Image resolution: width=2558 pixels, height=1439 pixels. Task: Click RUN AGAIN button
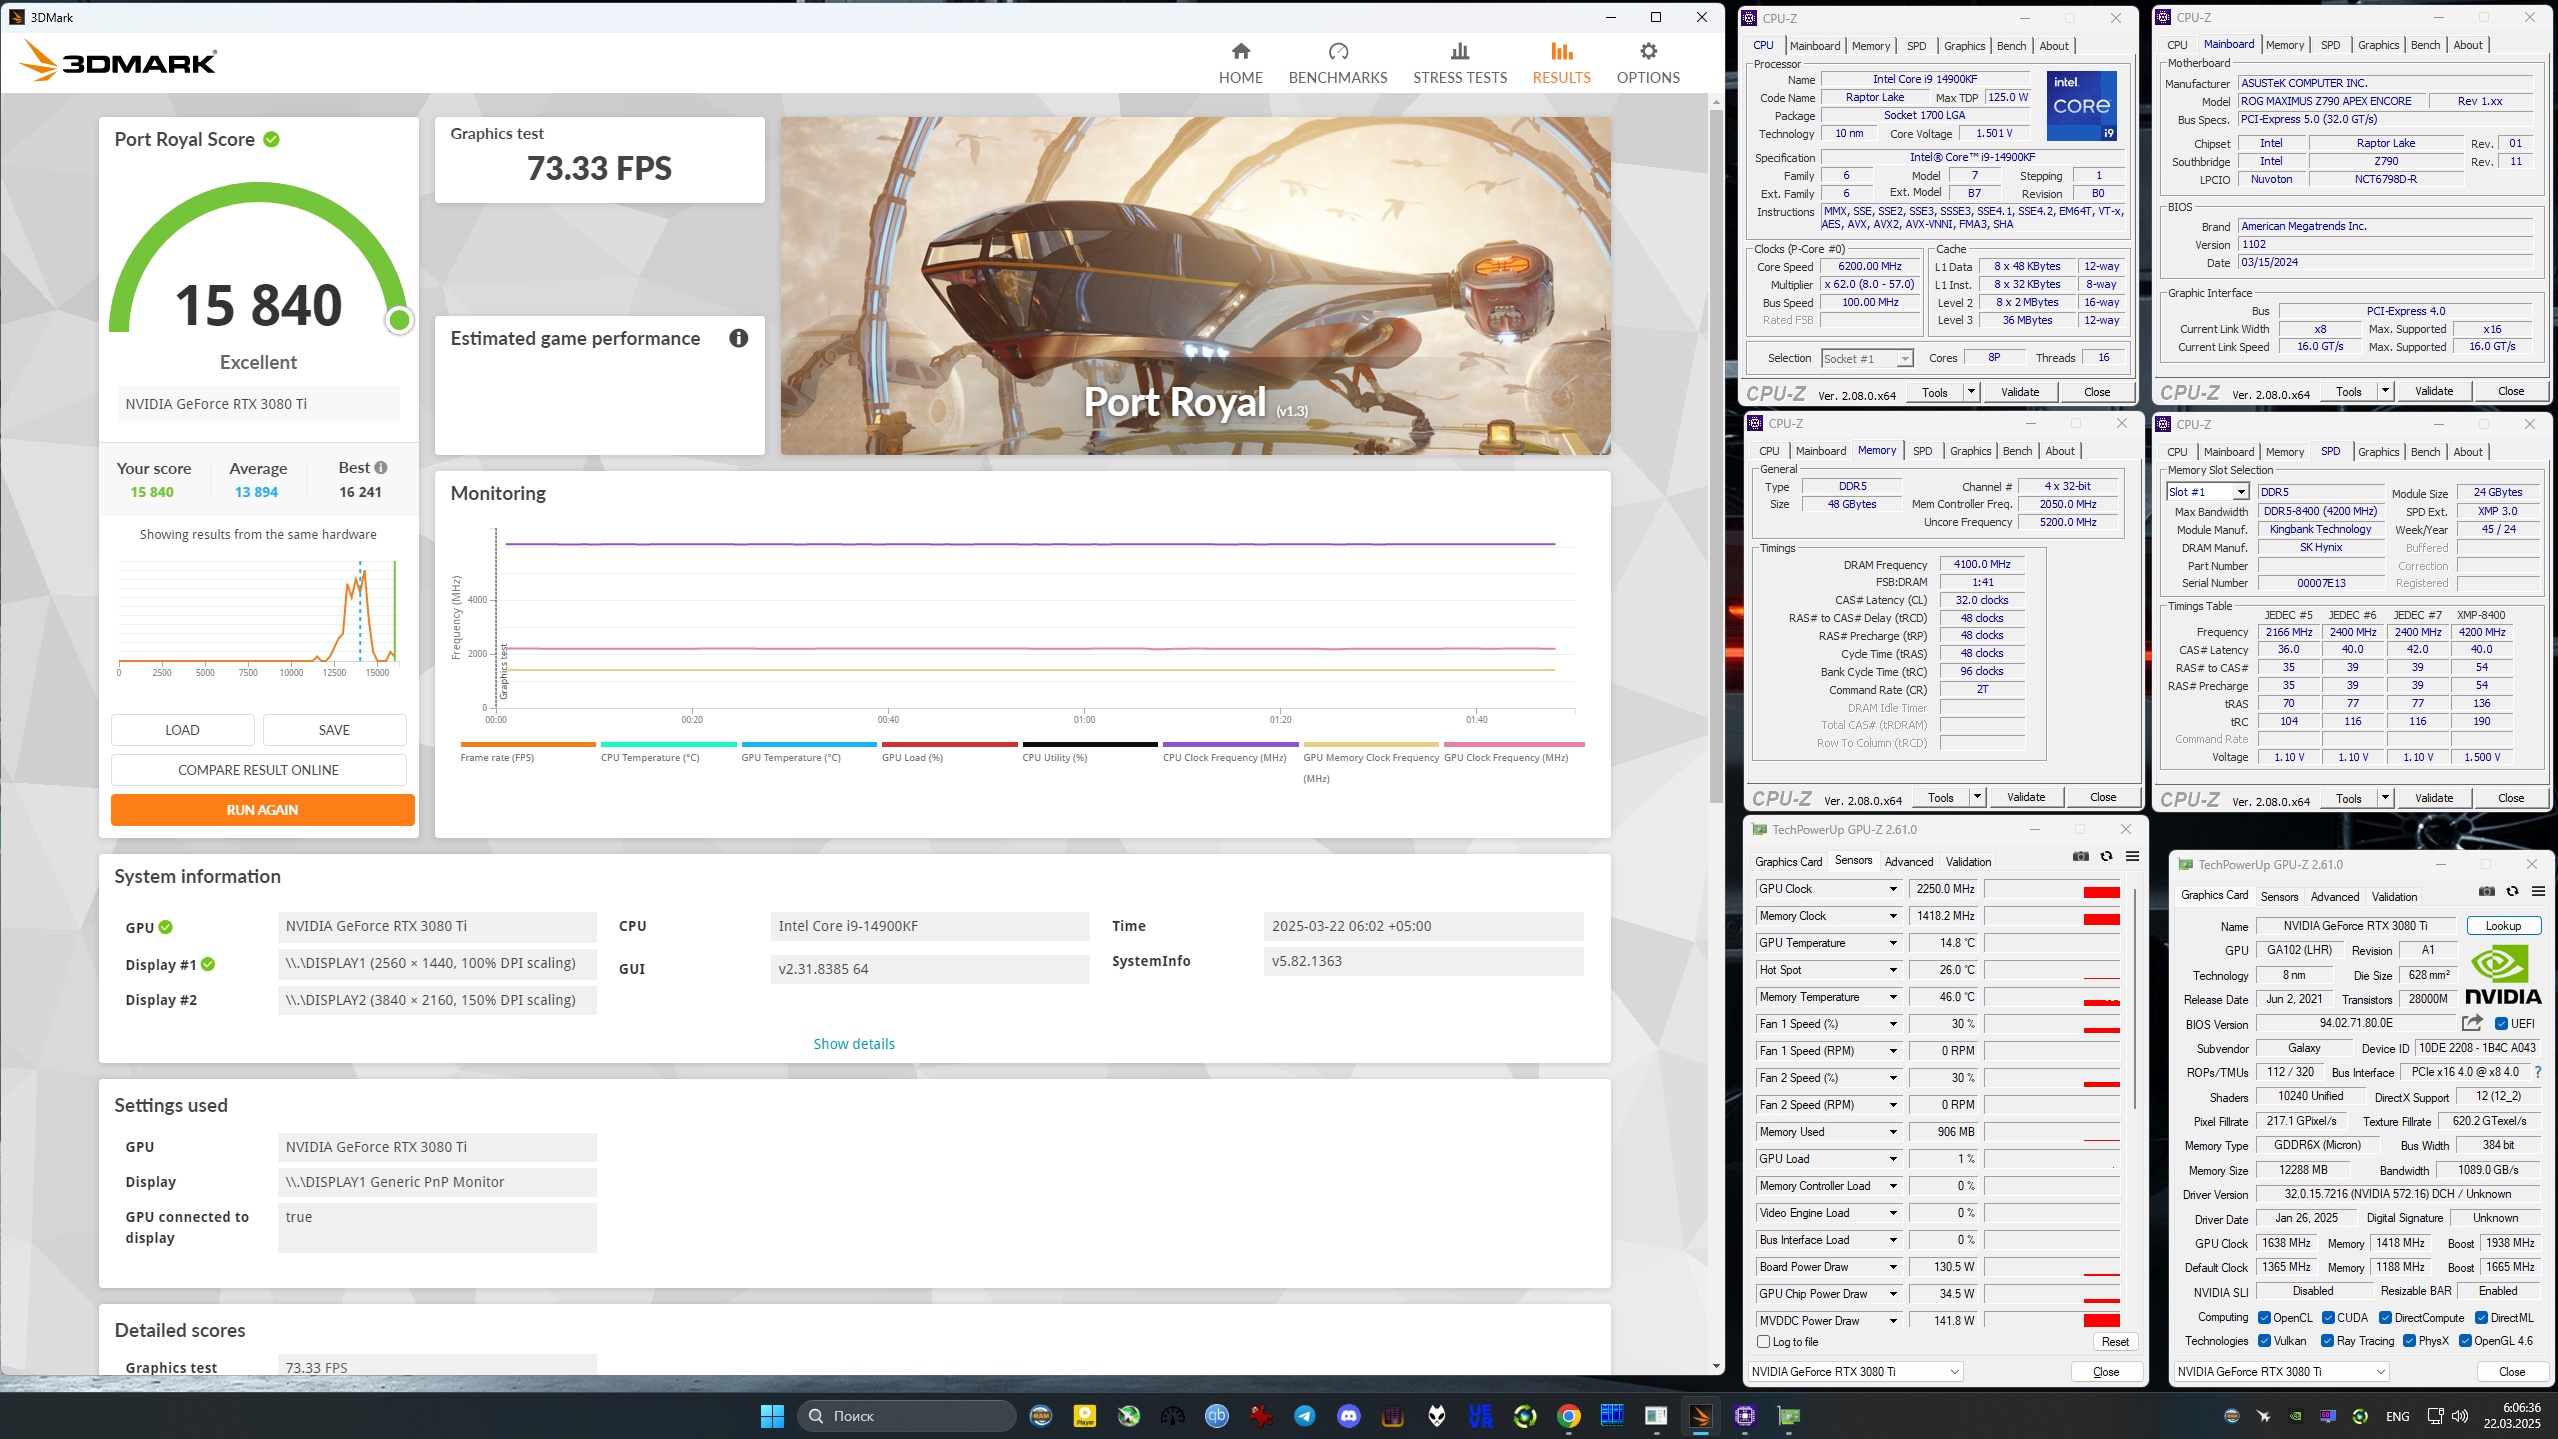click(262, 810)
